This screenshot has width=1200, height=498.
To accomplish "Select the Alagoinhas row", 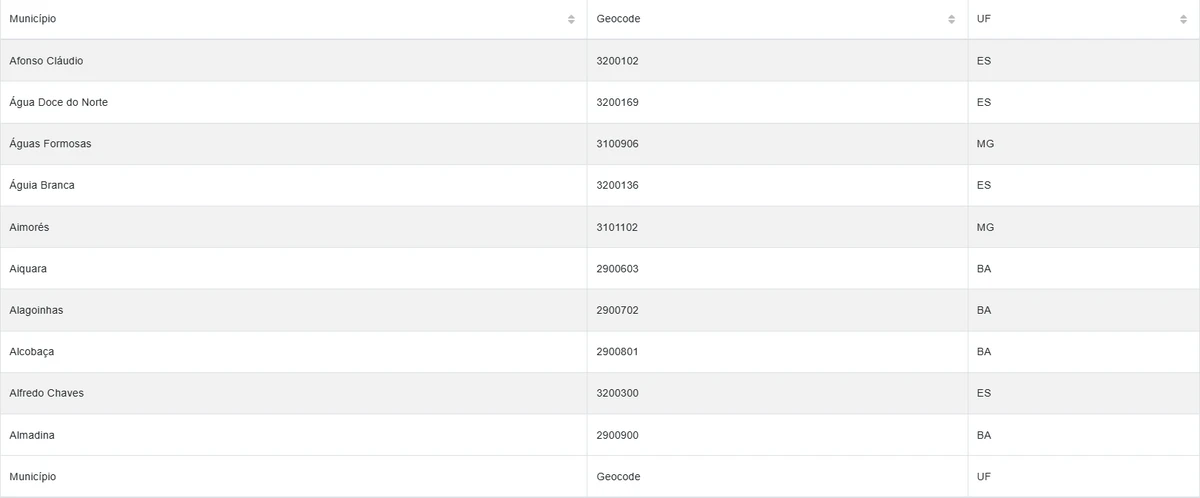I will point(36,310).
